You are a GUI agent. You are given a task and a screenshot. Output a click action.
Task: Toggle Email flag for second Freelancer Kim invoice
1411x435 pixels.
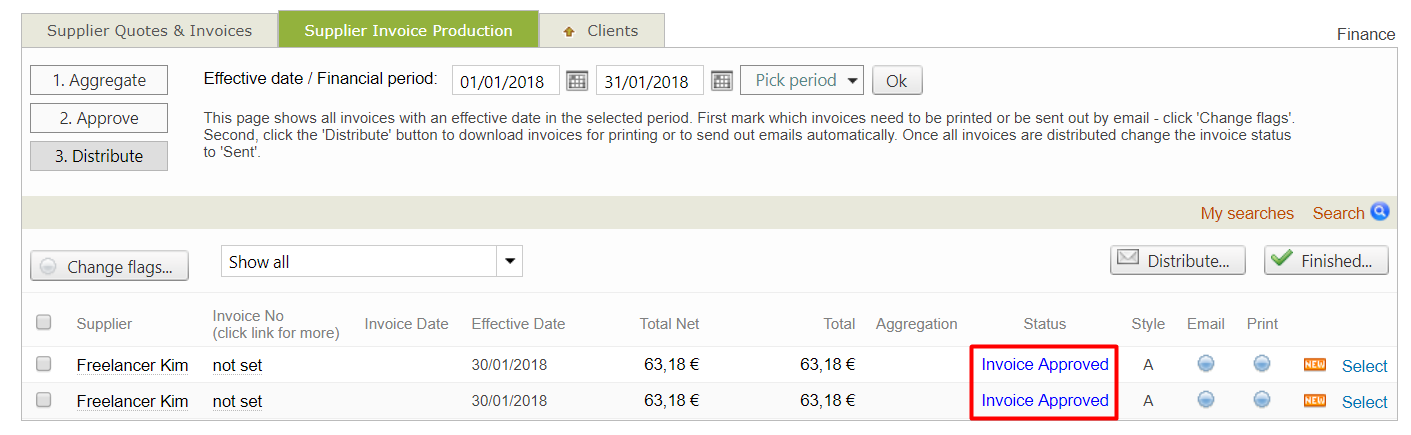click(x=1206, y=401)
